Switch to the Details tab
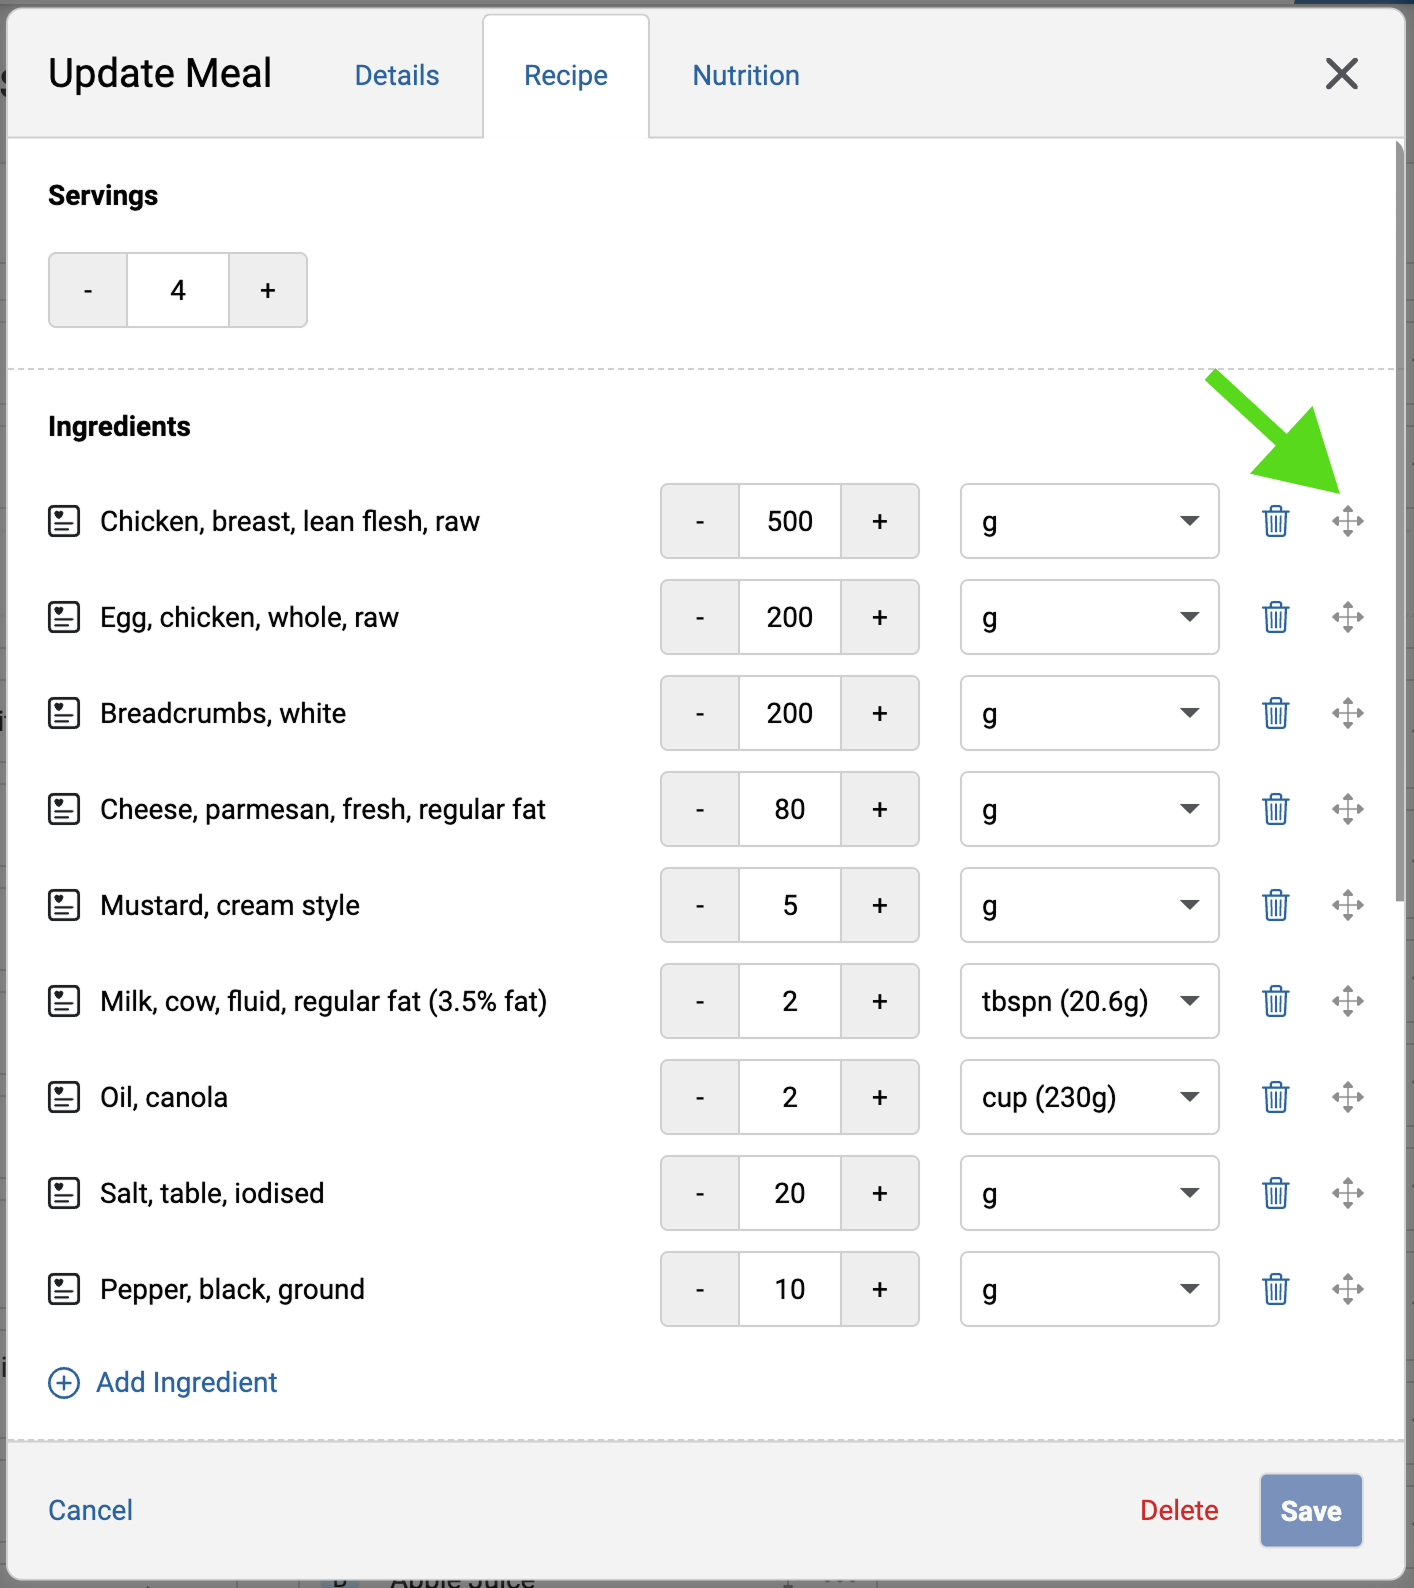Image resolution: width=1414 pixels, height=1588 pixels. pos(397,75)
